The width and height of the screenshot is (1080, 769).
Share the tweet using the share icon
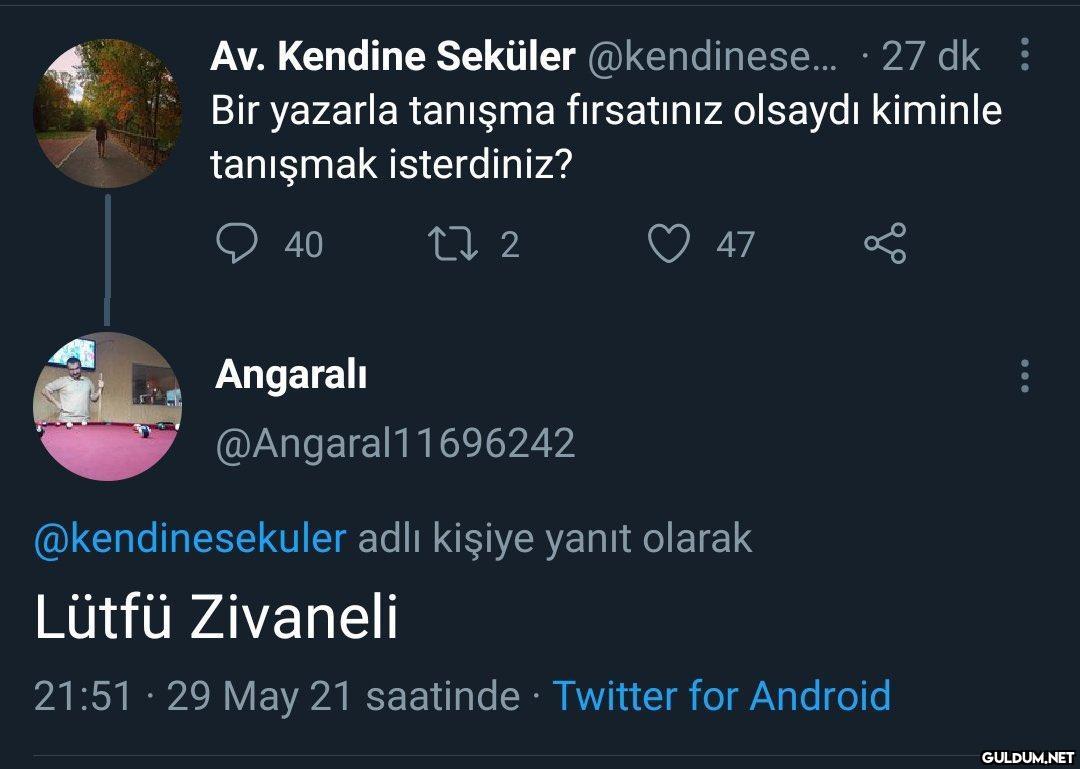pos(885,244)
